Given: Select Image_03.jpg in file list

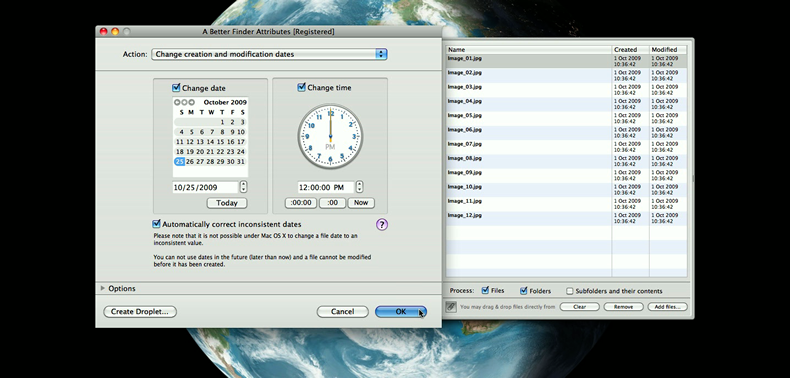Looking at the screenshot, I should 566,90.
